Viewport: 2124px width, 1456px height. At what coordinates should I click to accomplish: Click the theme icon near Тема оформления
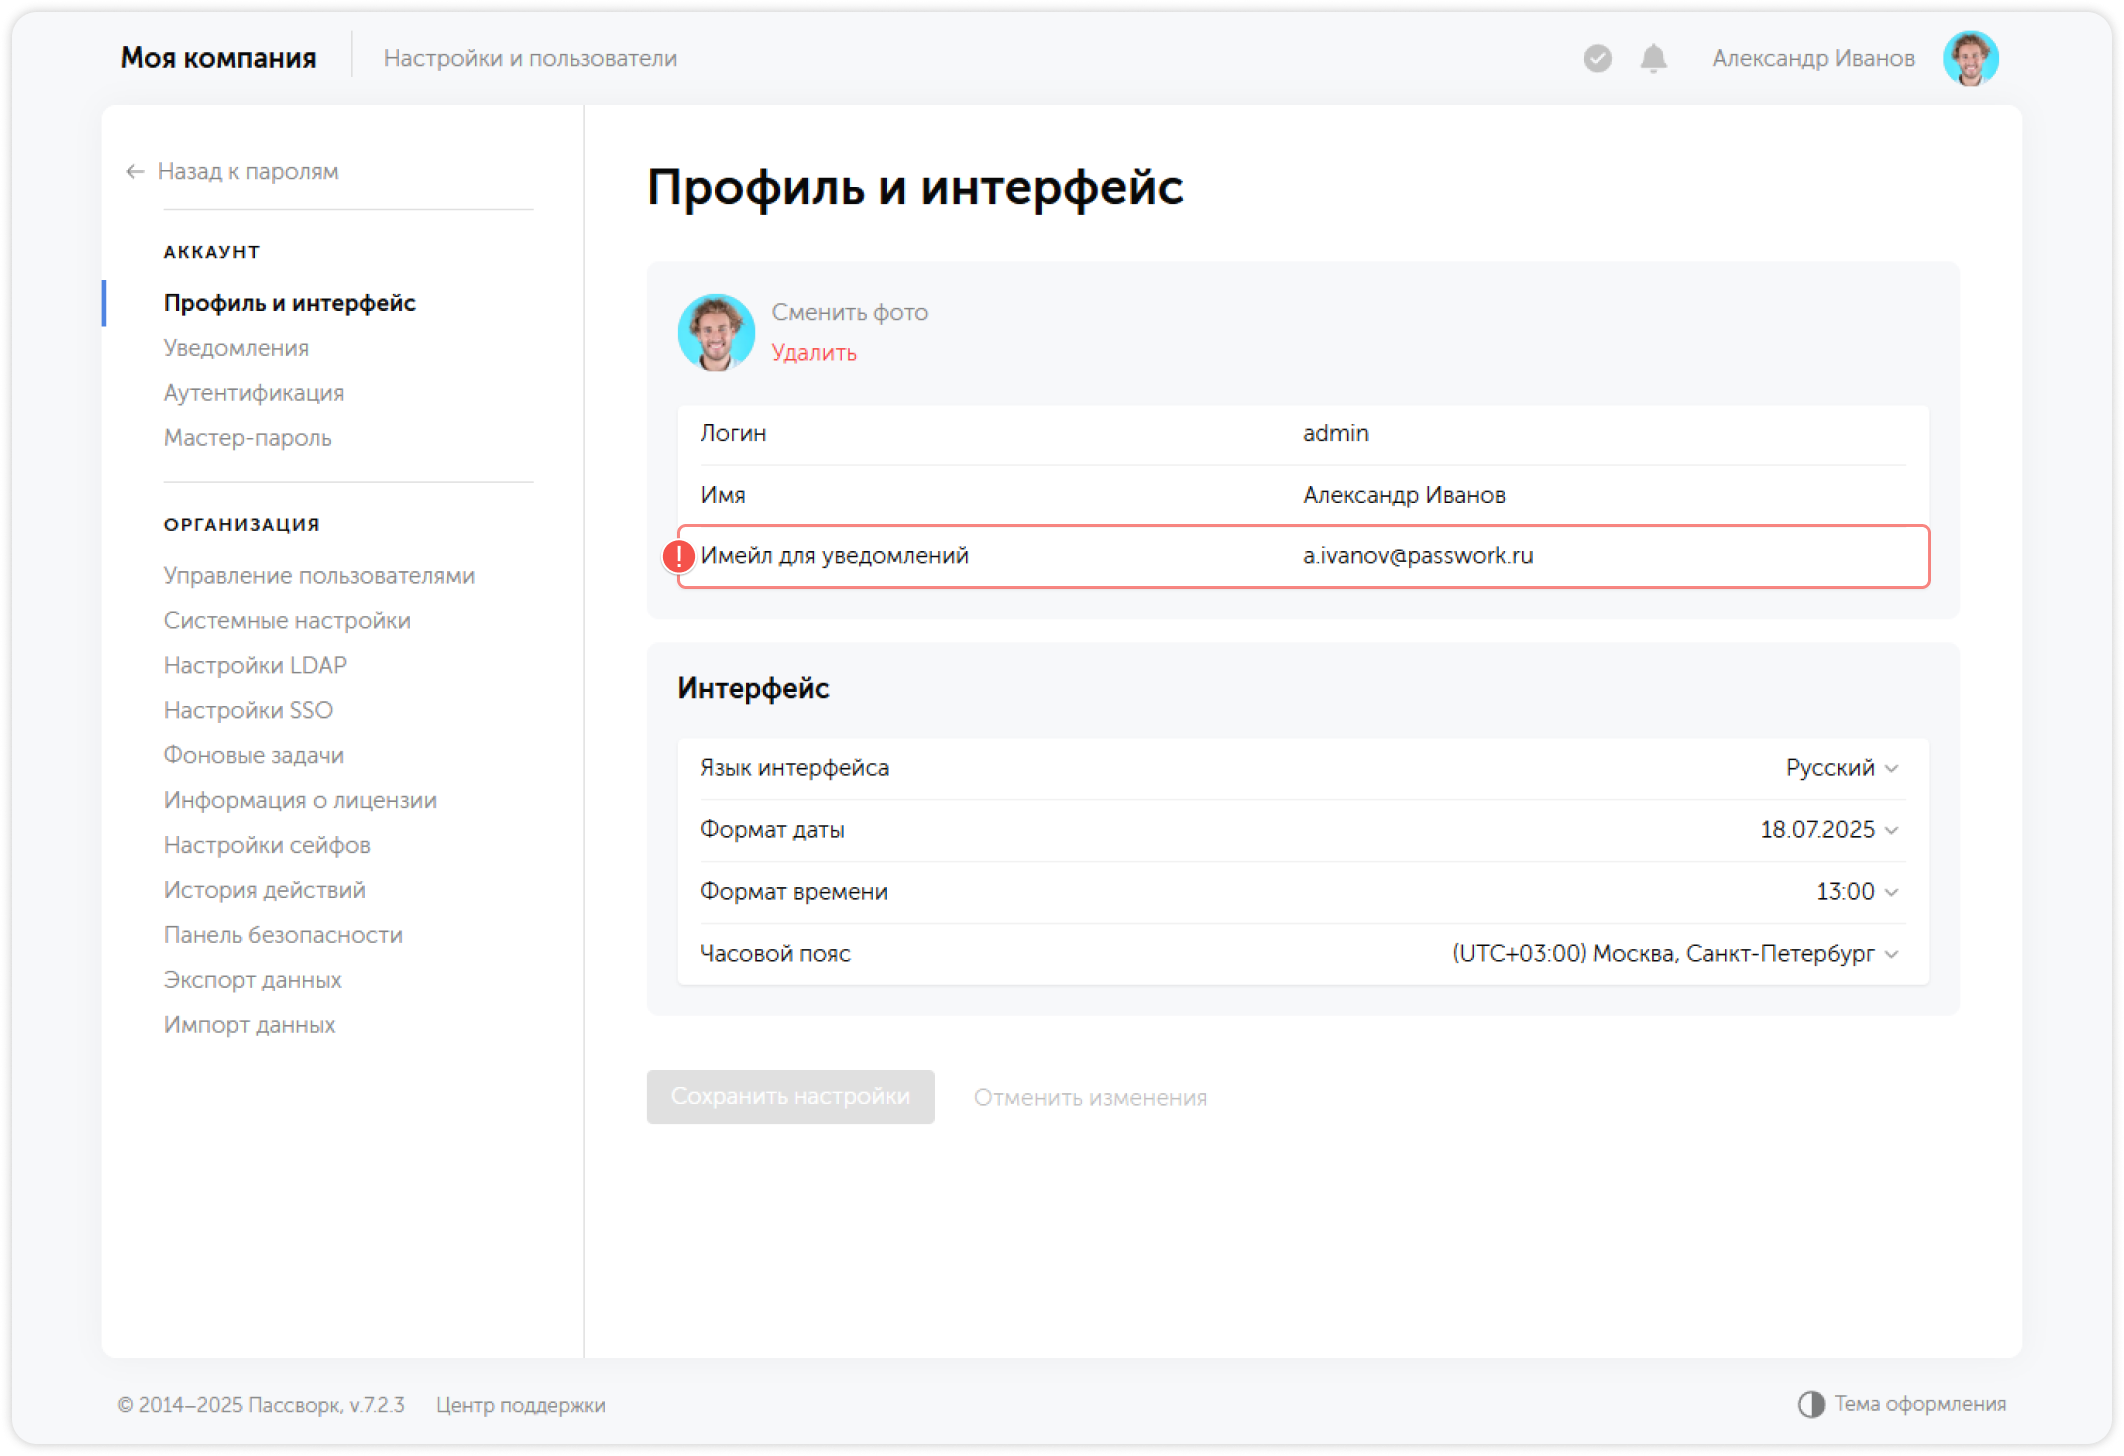point(1812,1403)
